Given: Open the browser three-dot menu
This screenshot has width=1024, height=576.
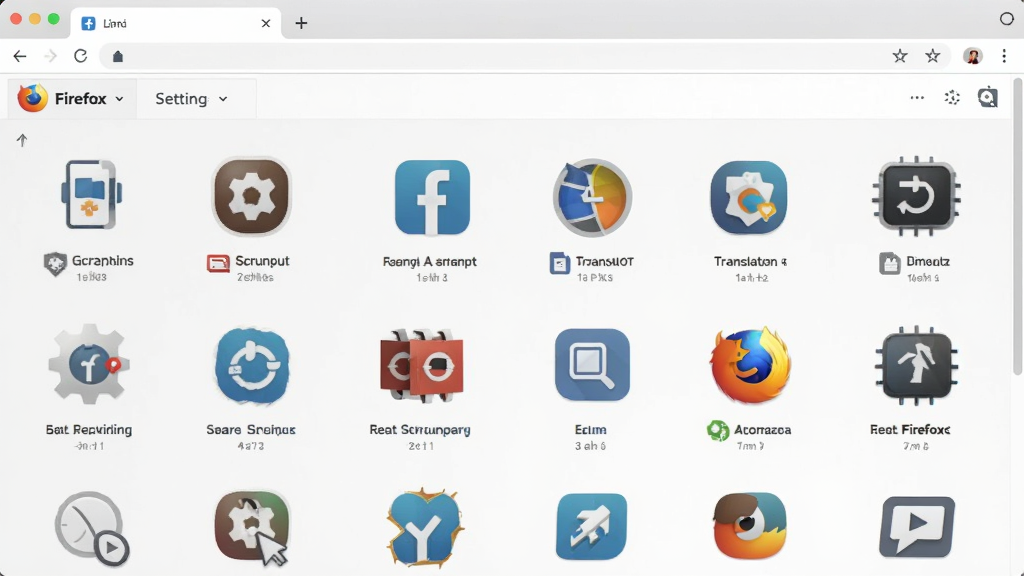Looking at the screenshot, I should (1004, 56).
